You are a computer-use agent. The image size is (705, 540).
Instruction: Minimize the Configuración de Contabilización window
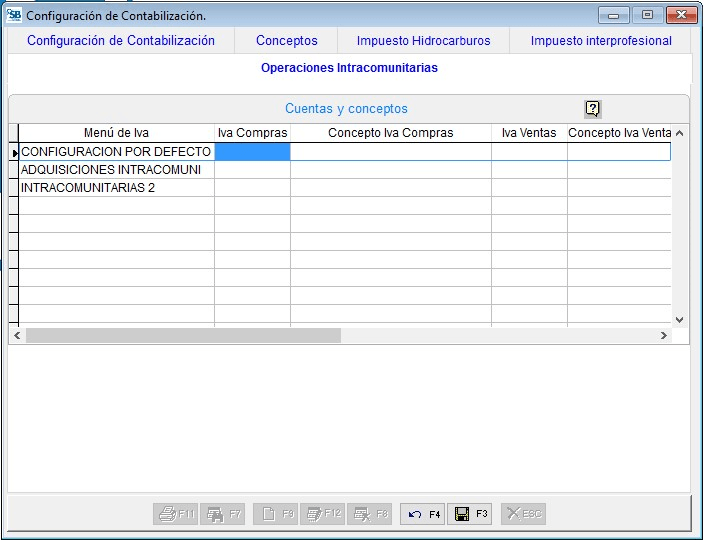pos(613,15)
